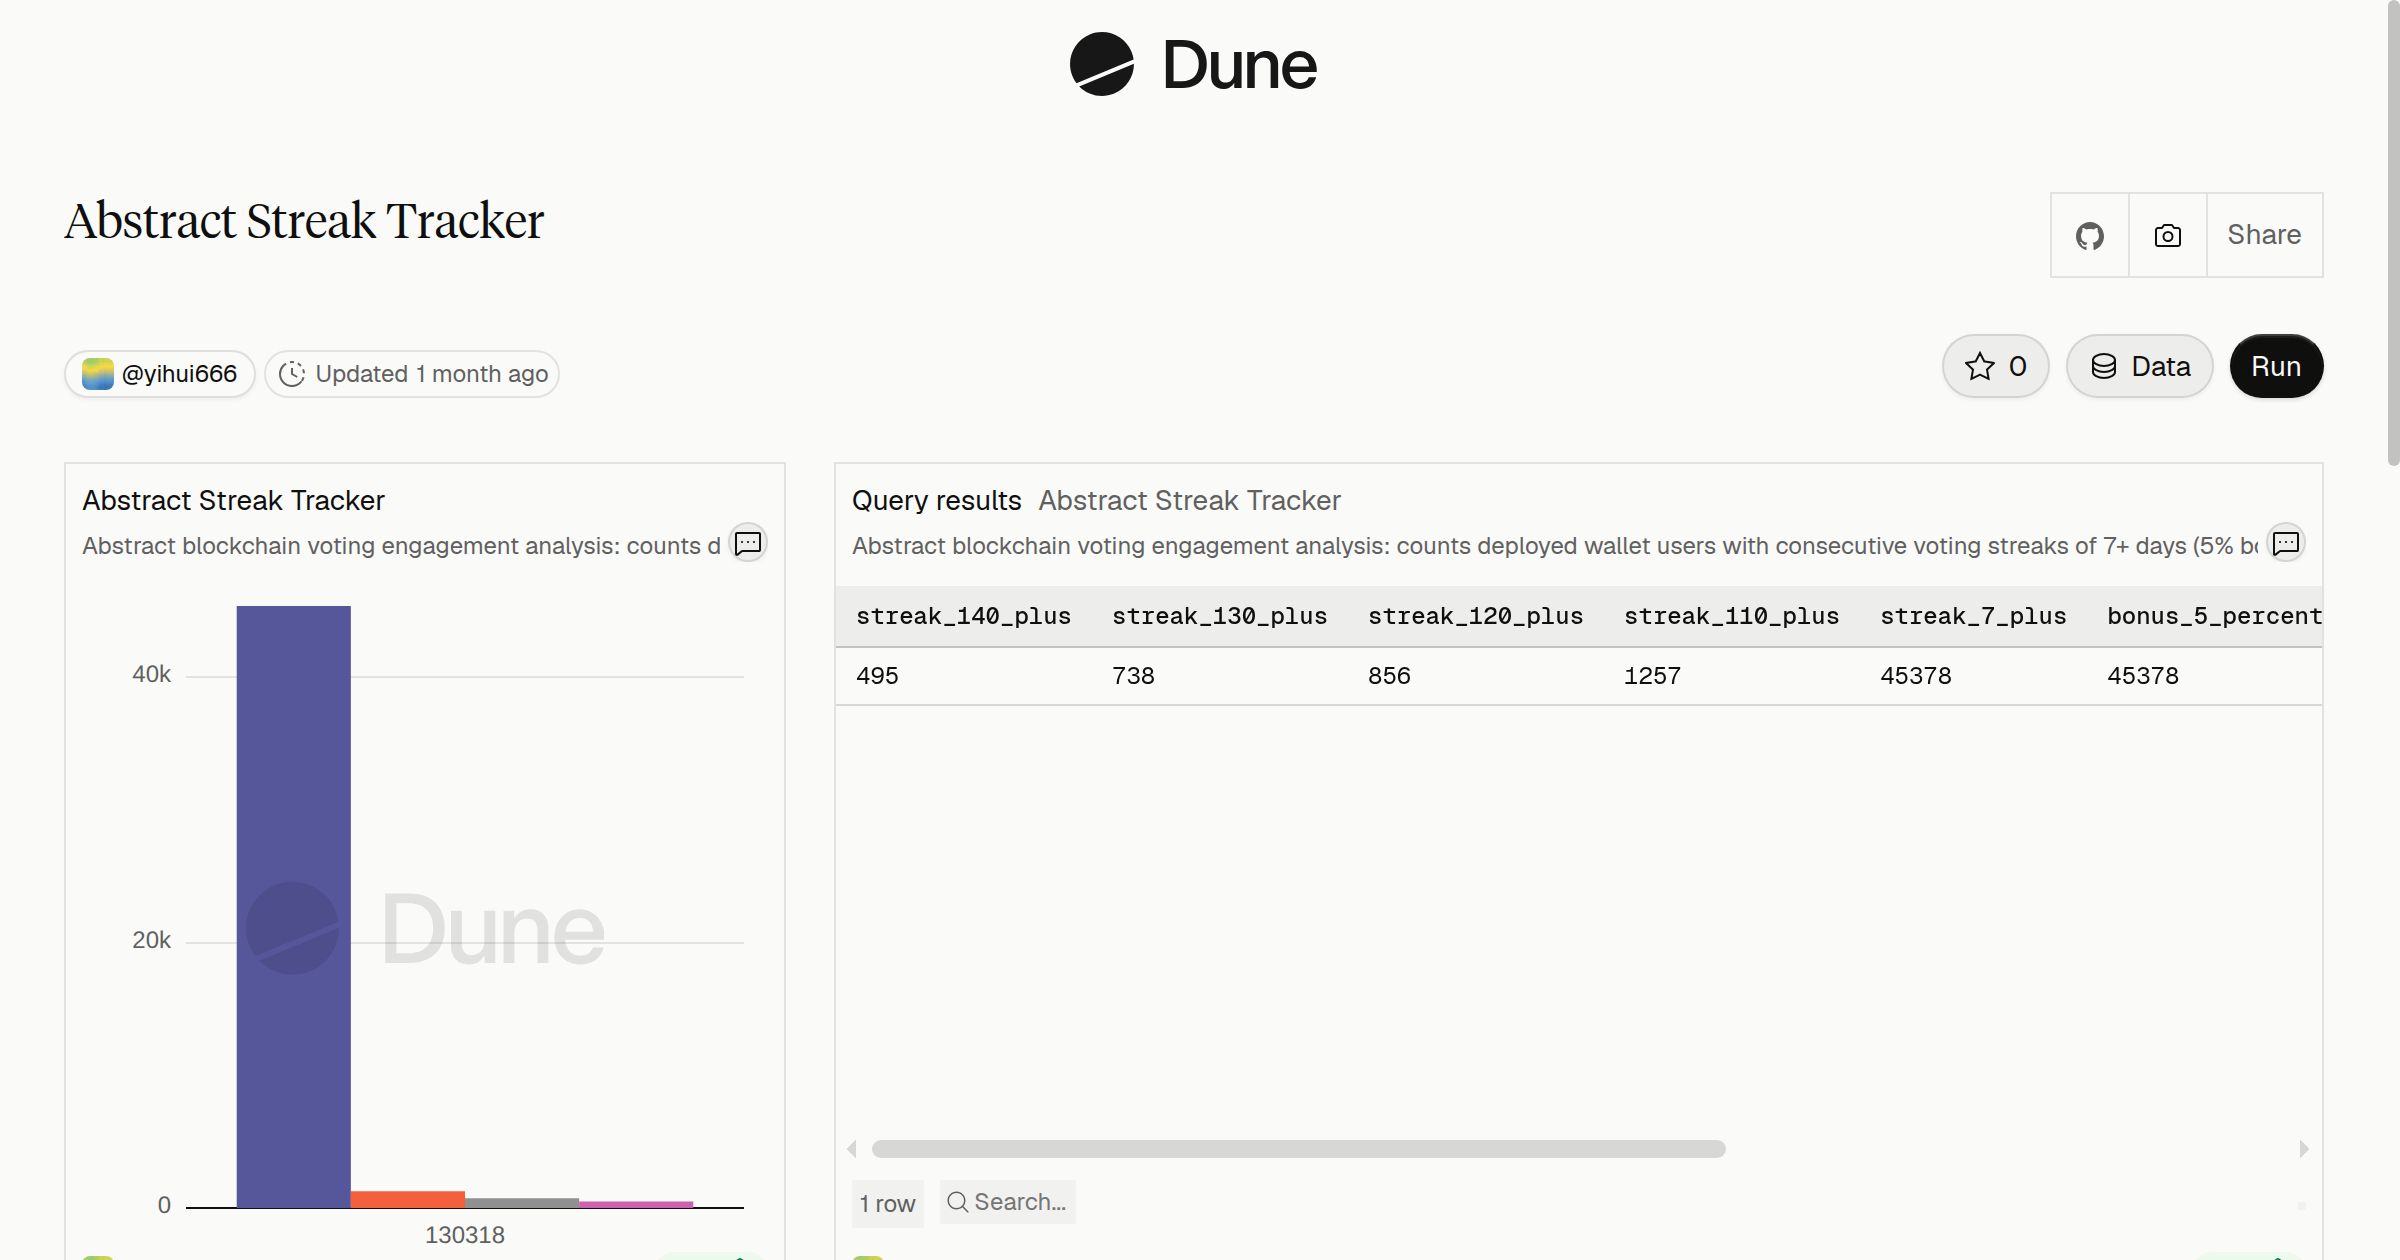The image size is (2400, 1260).
Task: Click the Abstract Streak Tracker query link
Action: pos(1189,500)
